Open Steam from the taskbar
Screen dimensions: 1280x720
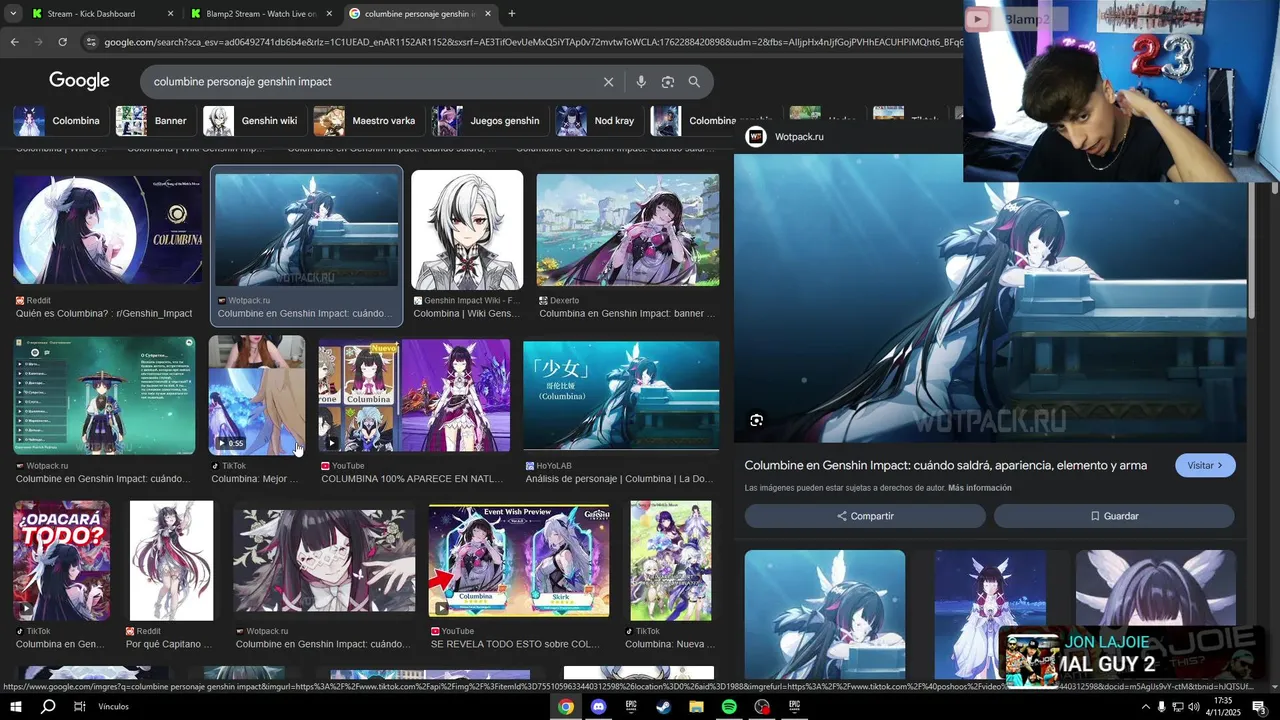click(x=664, y=707)
